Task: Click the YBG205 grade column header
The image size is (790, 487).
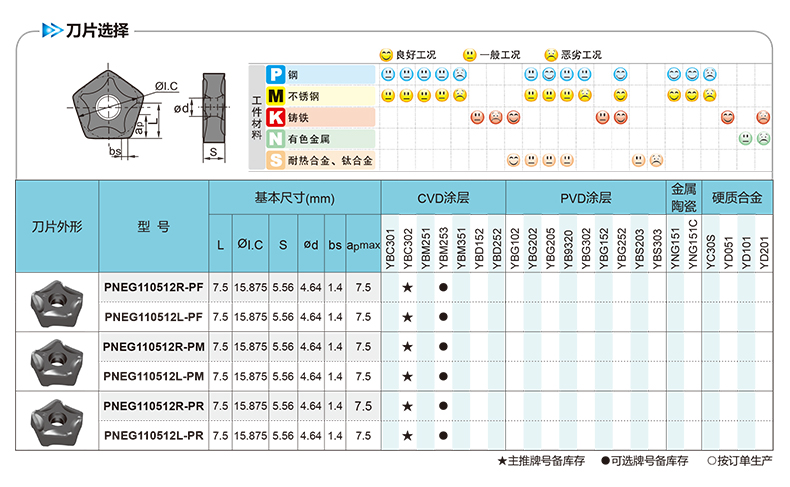Action: click(550, 249)
